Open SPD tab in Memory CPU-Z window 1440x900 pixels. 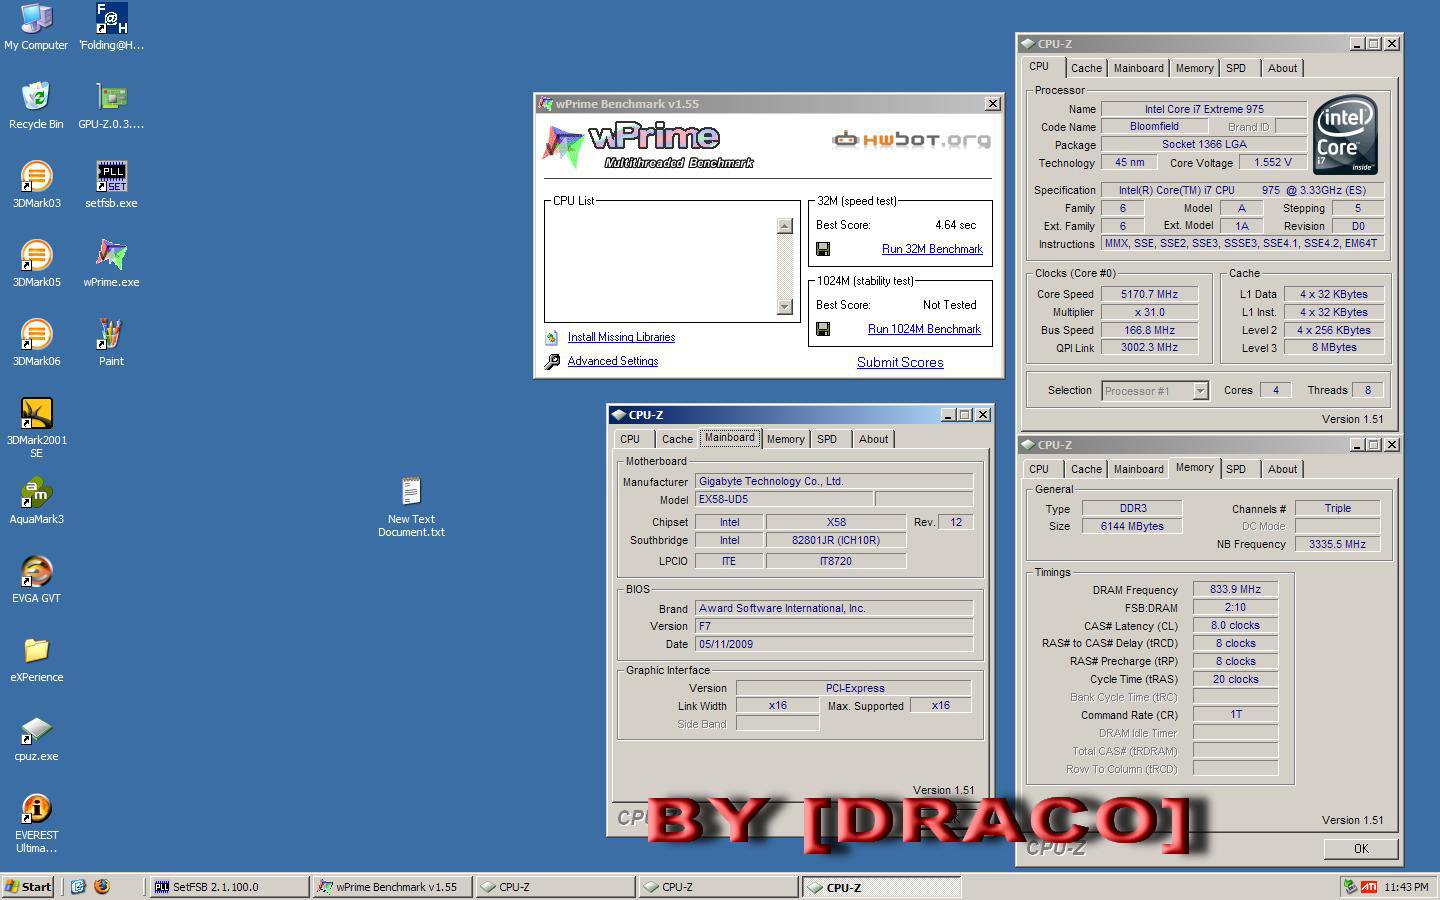tap(1236, 469)
